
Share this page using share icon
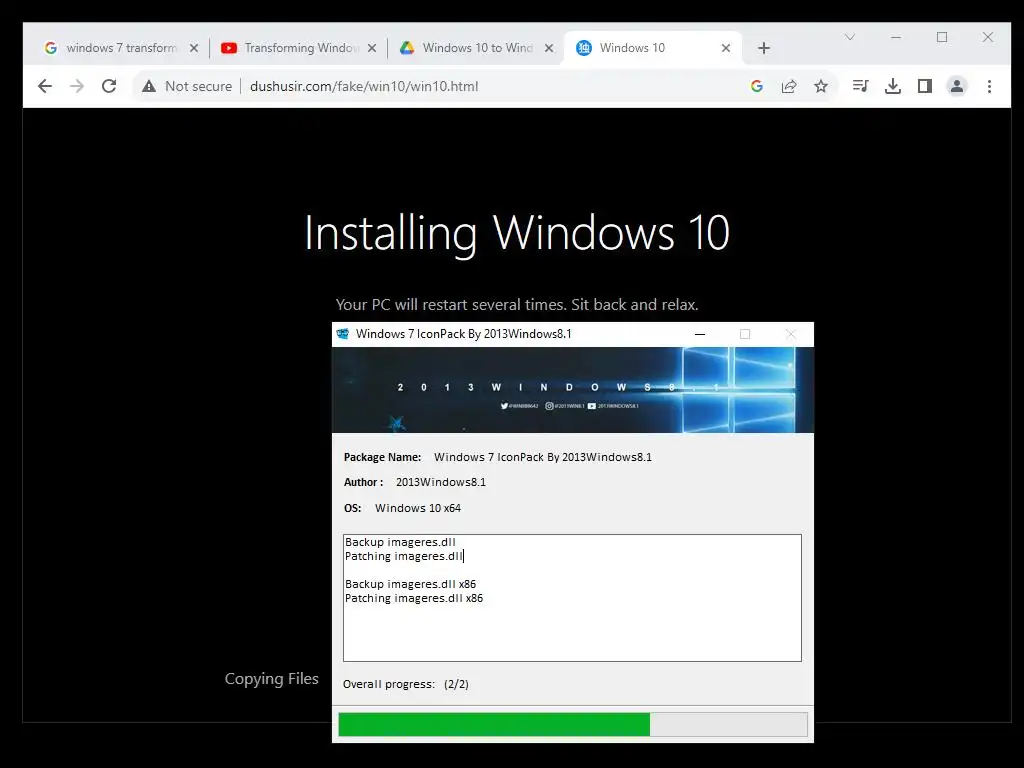(x=789, y=86)
